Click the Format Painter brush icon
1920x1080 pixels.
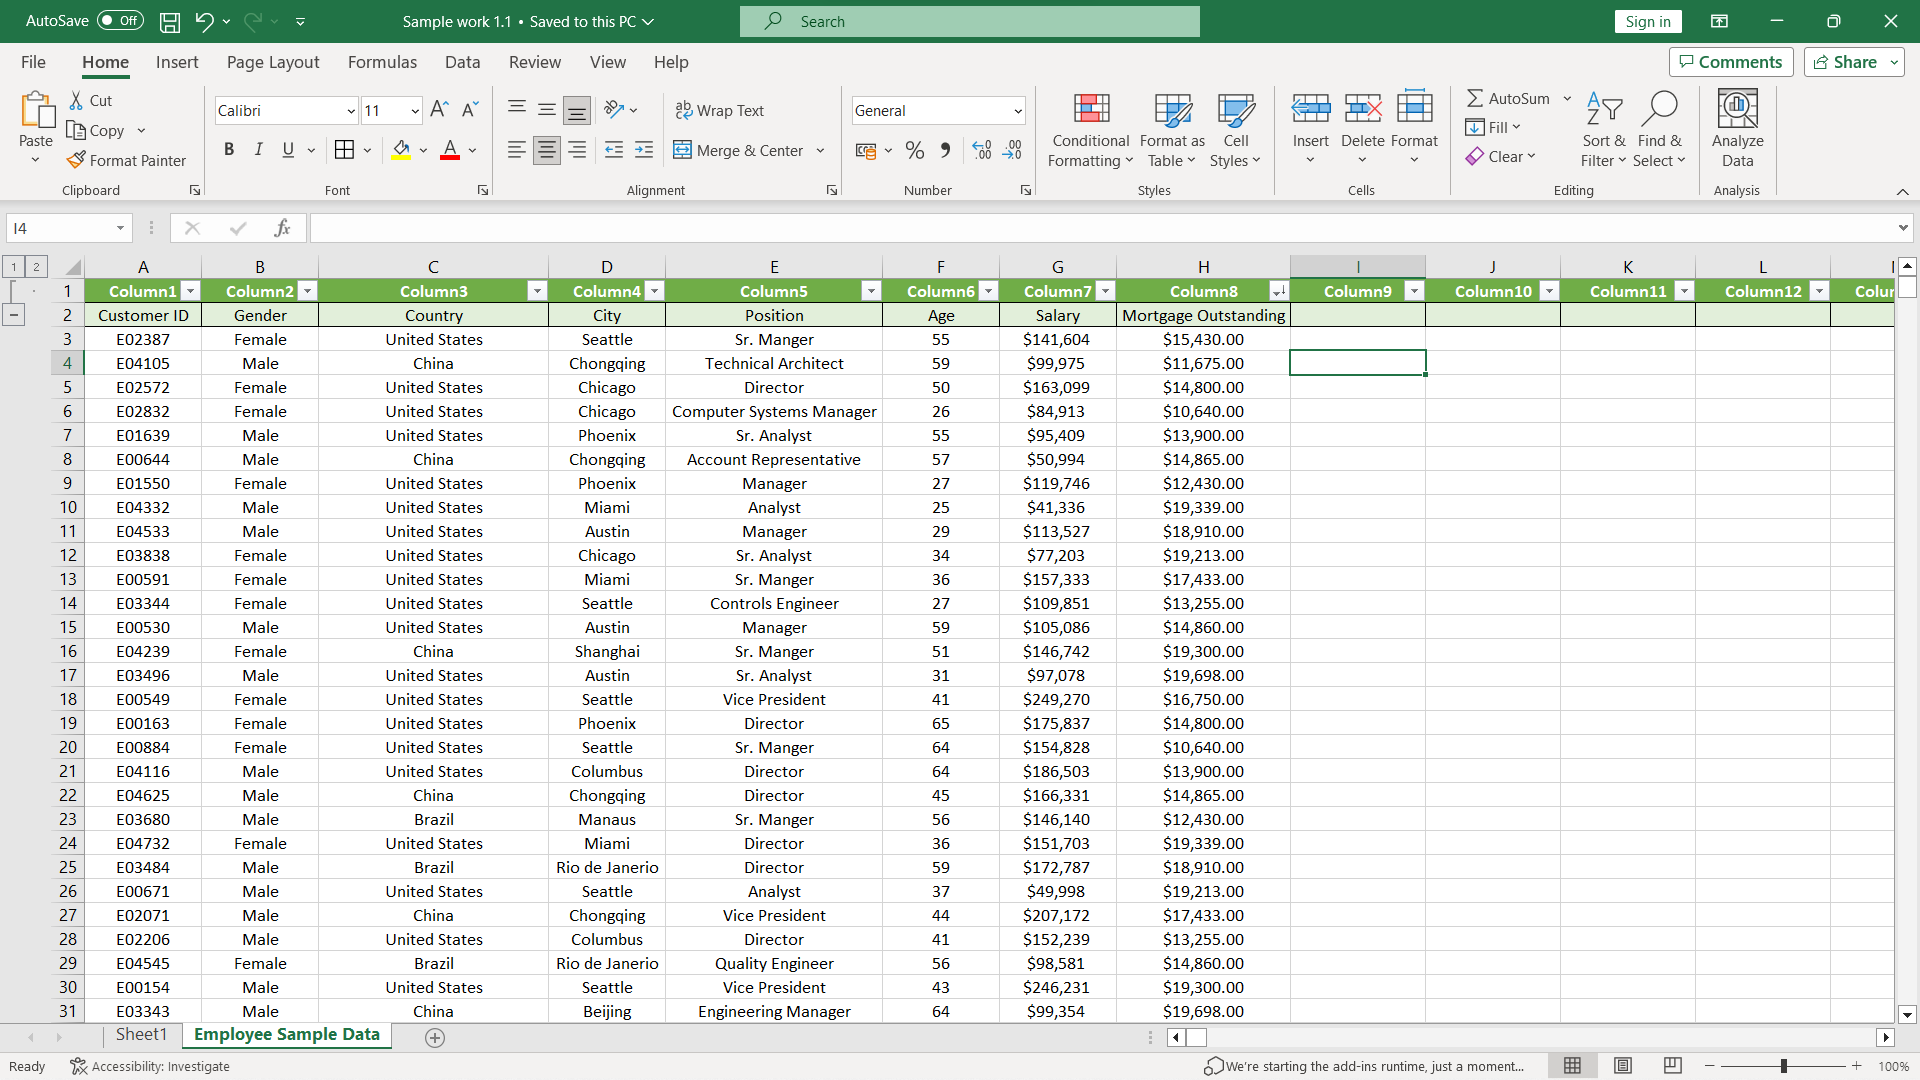pos(76,160)
